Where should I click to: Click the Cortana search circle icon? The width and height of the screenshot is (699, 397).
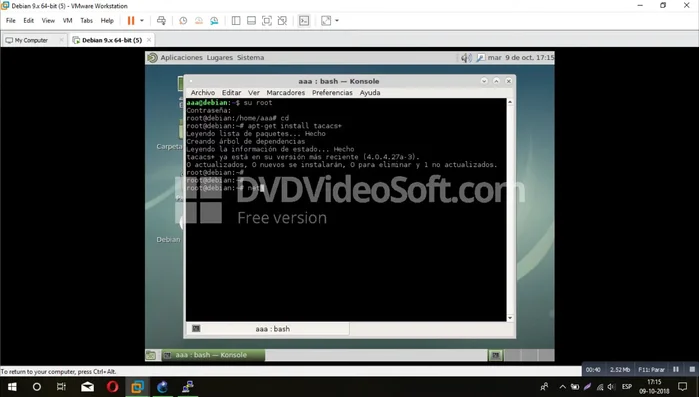tap(37, 387)
